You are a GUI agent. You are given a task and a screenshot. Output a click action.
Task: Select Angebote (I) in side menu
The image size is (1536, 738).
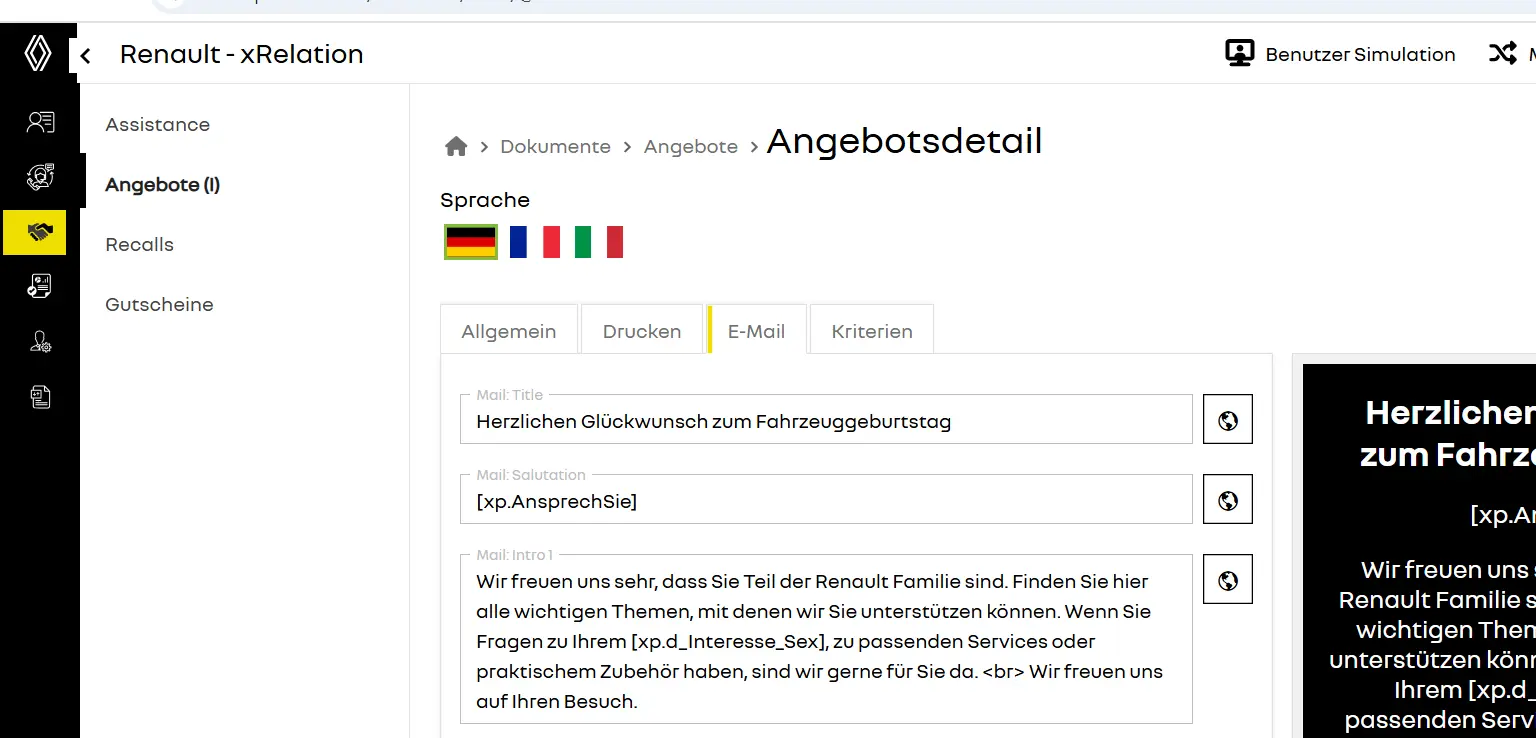tap(163, 185)
